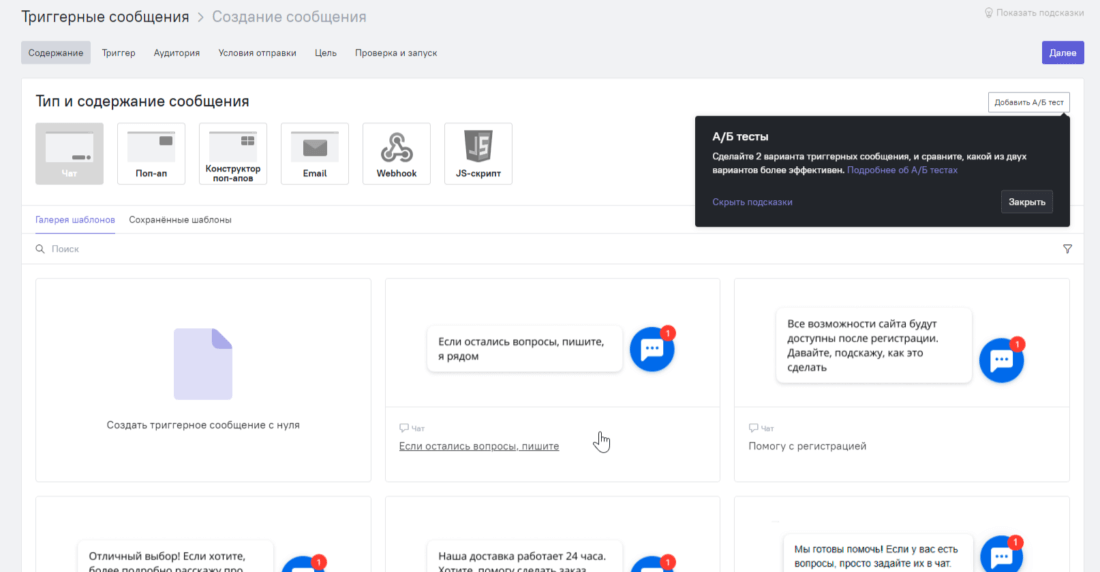
Task: Open Подробнее об А/Б тестах link
Action: point(902,170)
